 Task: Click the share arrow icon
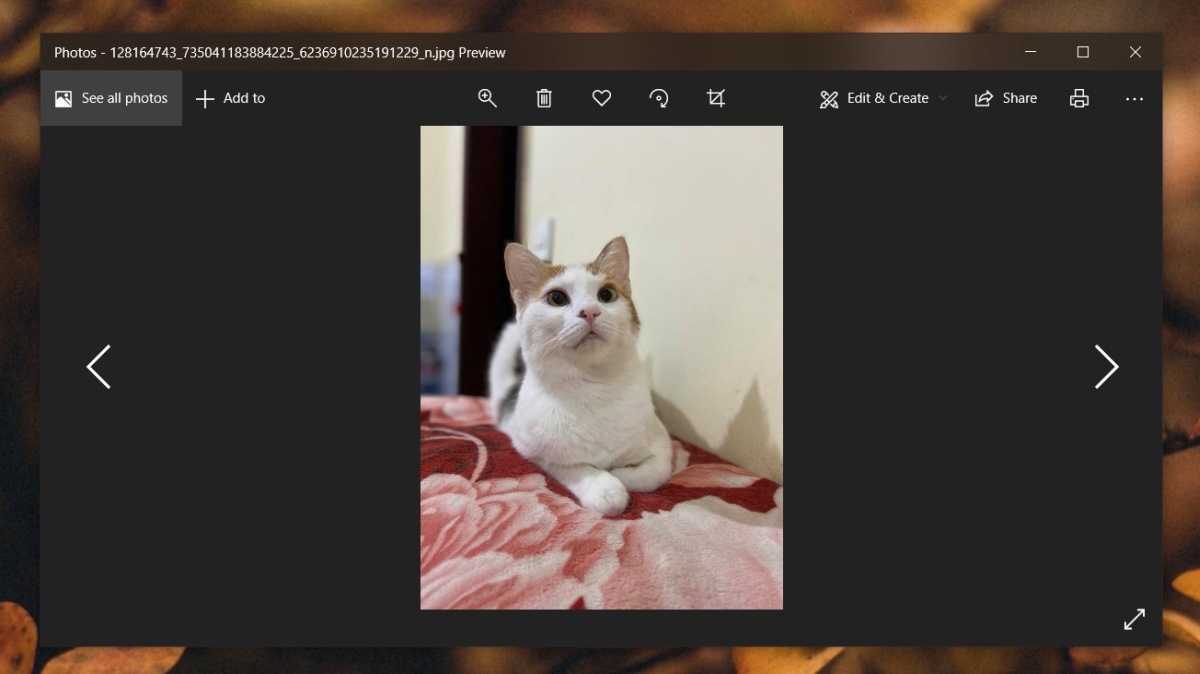point(984,98)
